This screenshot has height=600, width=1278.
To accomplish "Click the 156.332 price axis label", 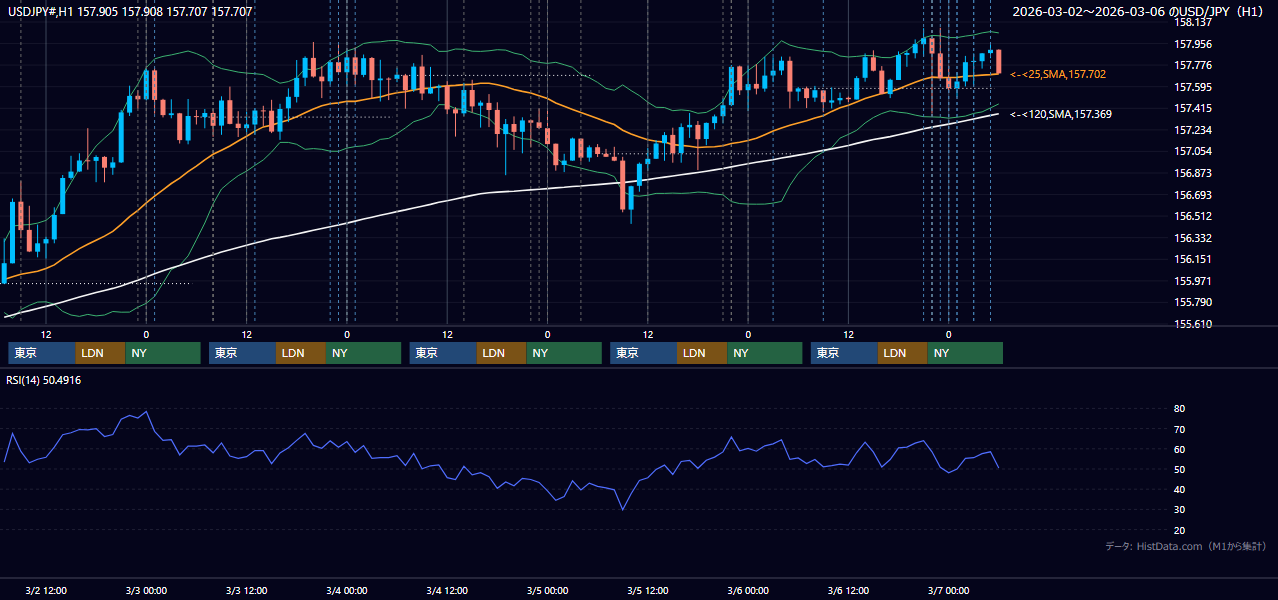I will [1193, 238].
